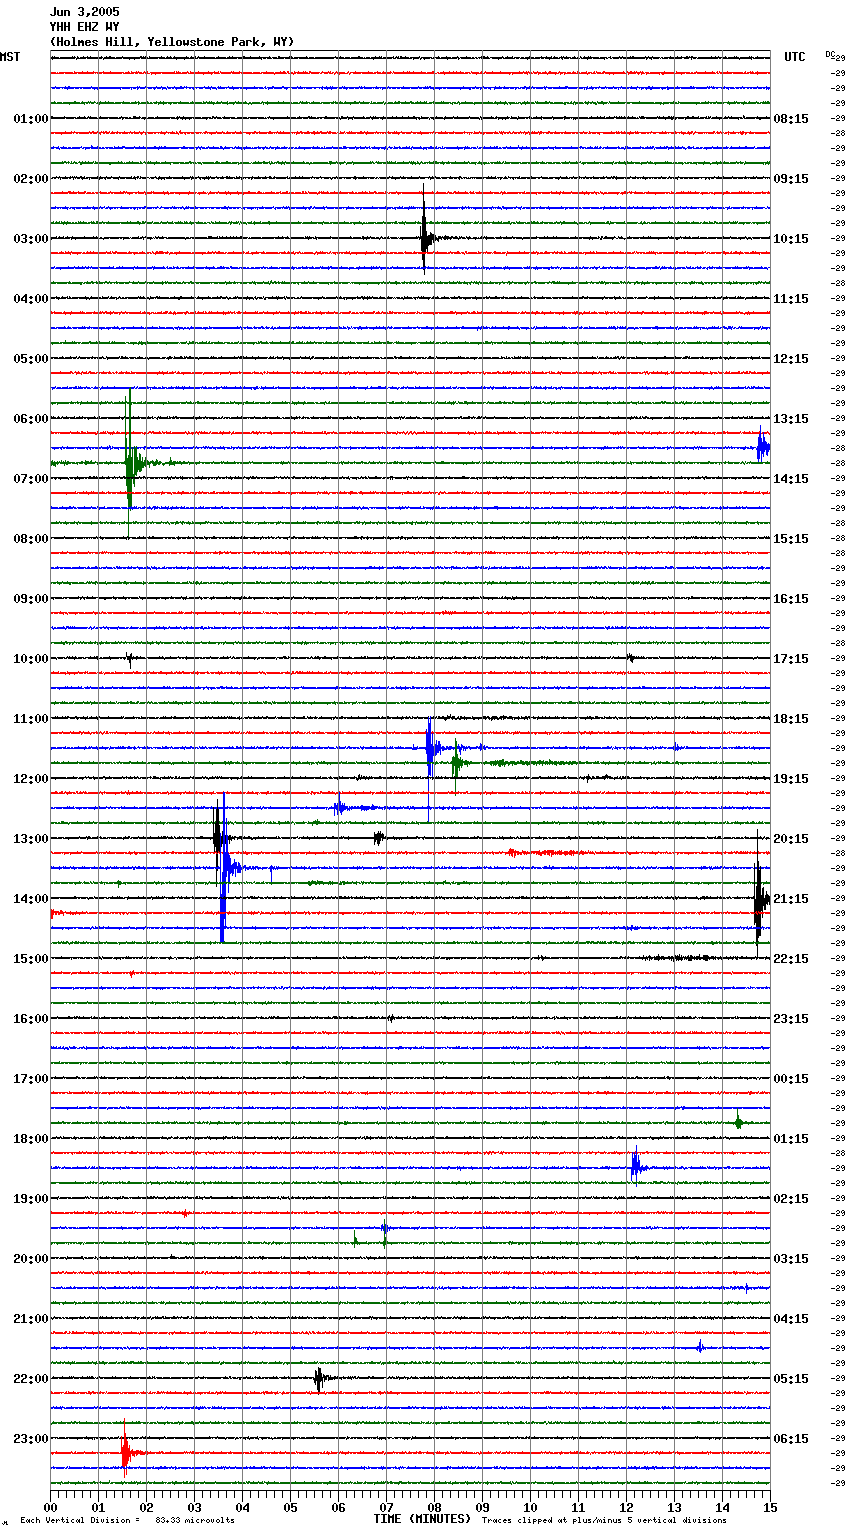Click the "04:00" MST time label
The height and width of the screenshot is (1534, 850).
(31, 299)
